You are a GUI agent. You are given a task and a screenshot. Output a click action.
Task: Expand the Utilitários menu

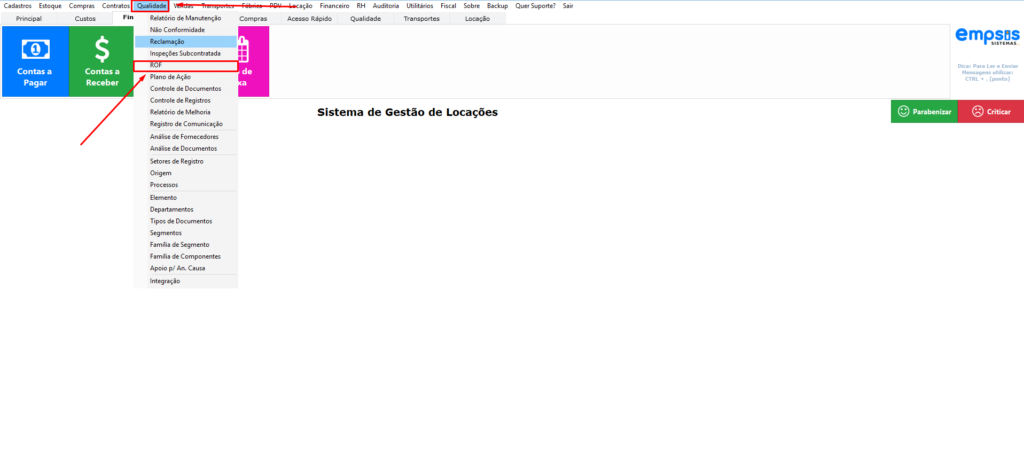419,6
